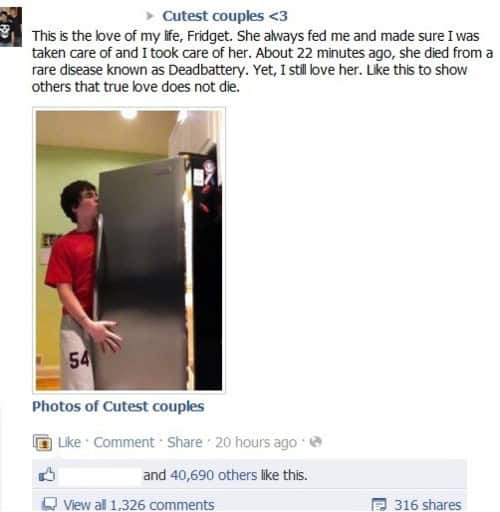Open the poster's profile picture thumbnail

click(x=11, y=27)
